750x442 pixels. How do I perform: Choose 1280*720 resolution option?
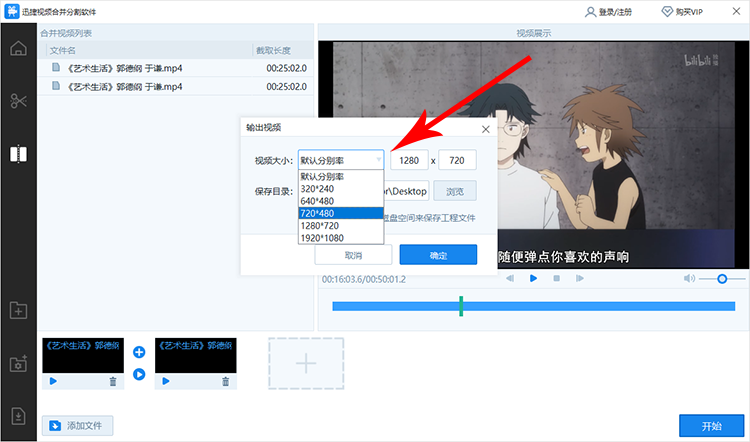(x=341, y=225)
